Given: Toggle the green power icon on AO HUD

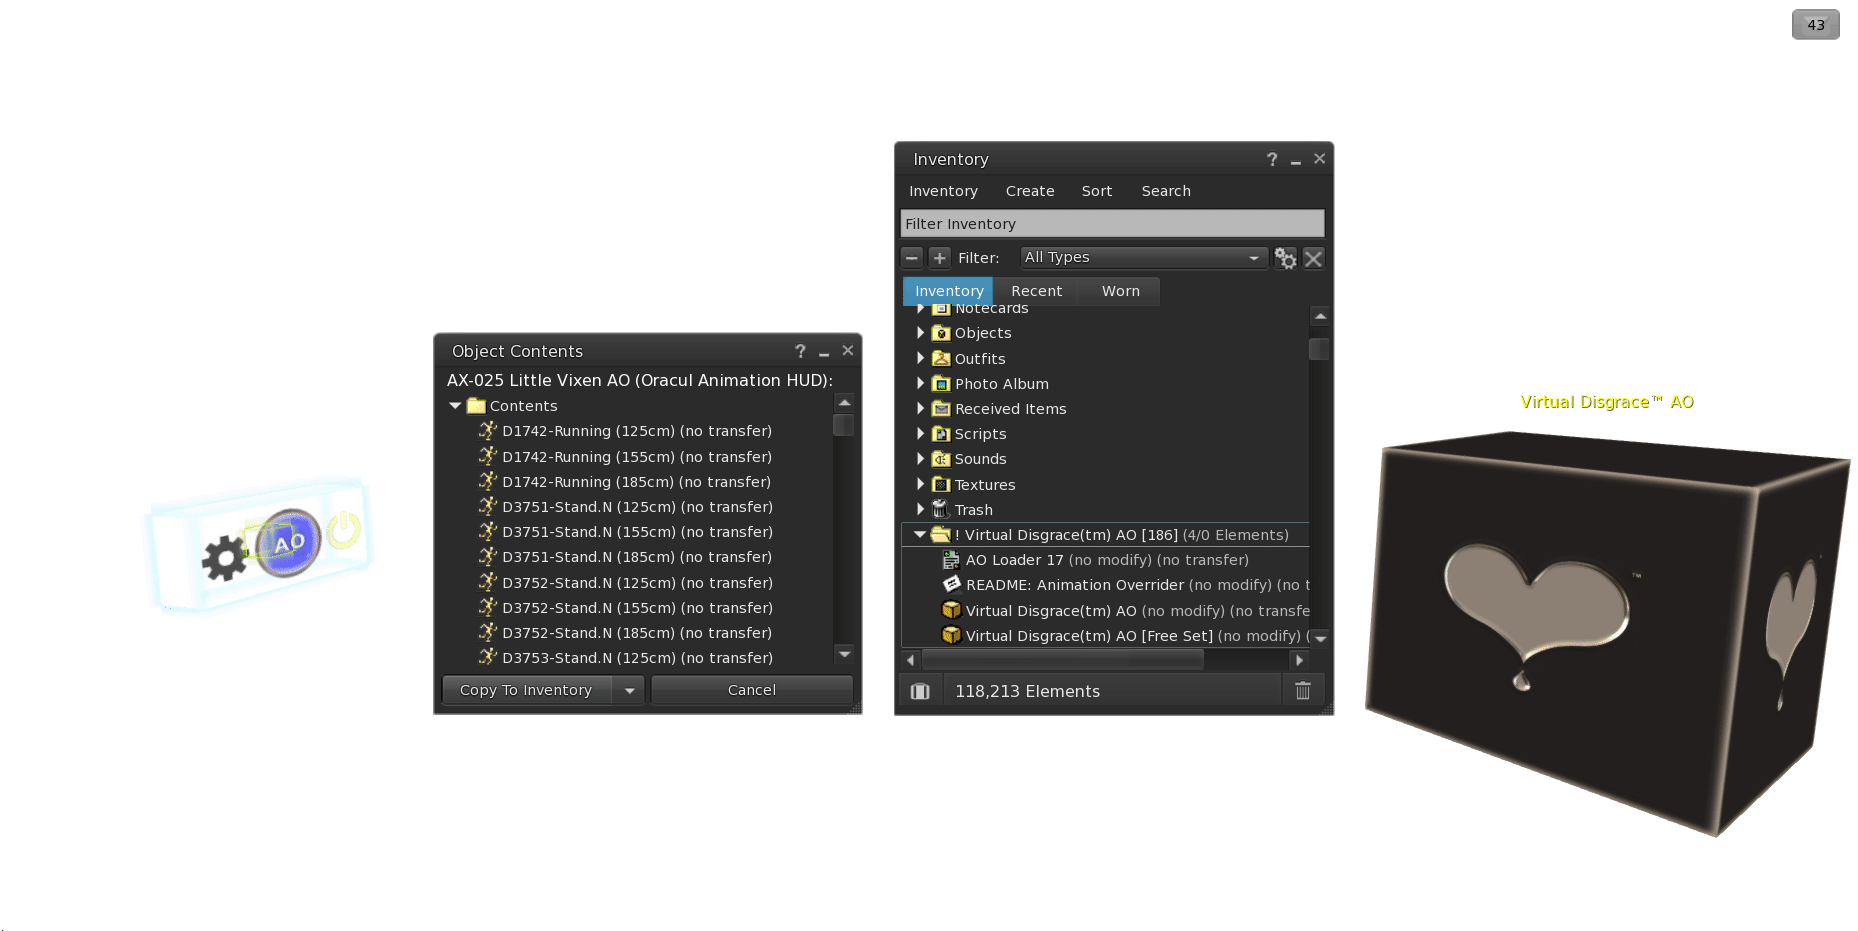Looking at the screenshot, I should (x=343, y=529).
